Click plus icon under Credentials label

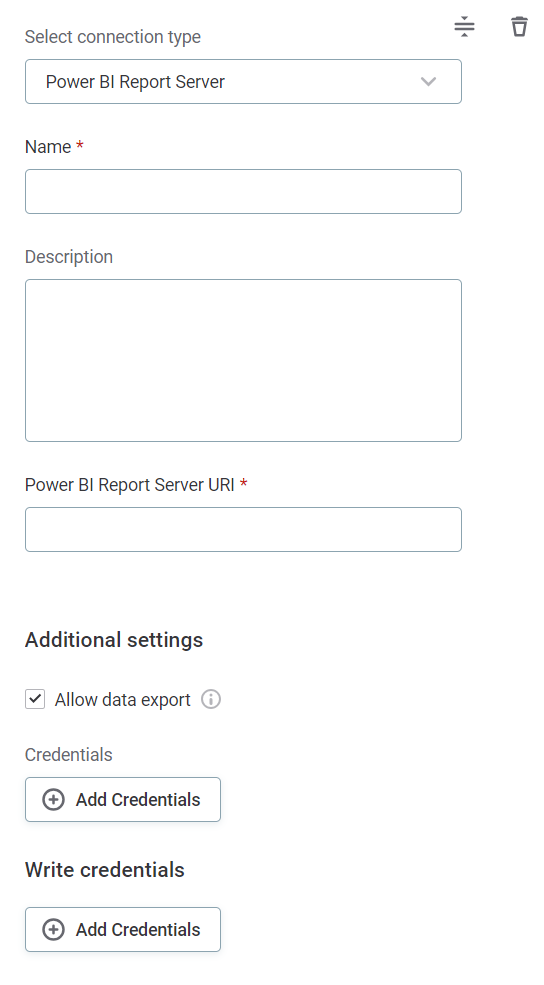(53, 800)
